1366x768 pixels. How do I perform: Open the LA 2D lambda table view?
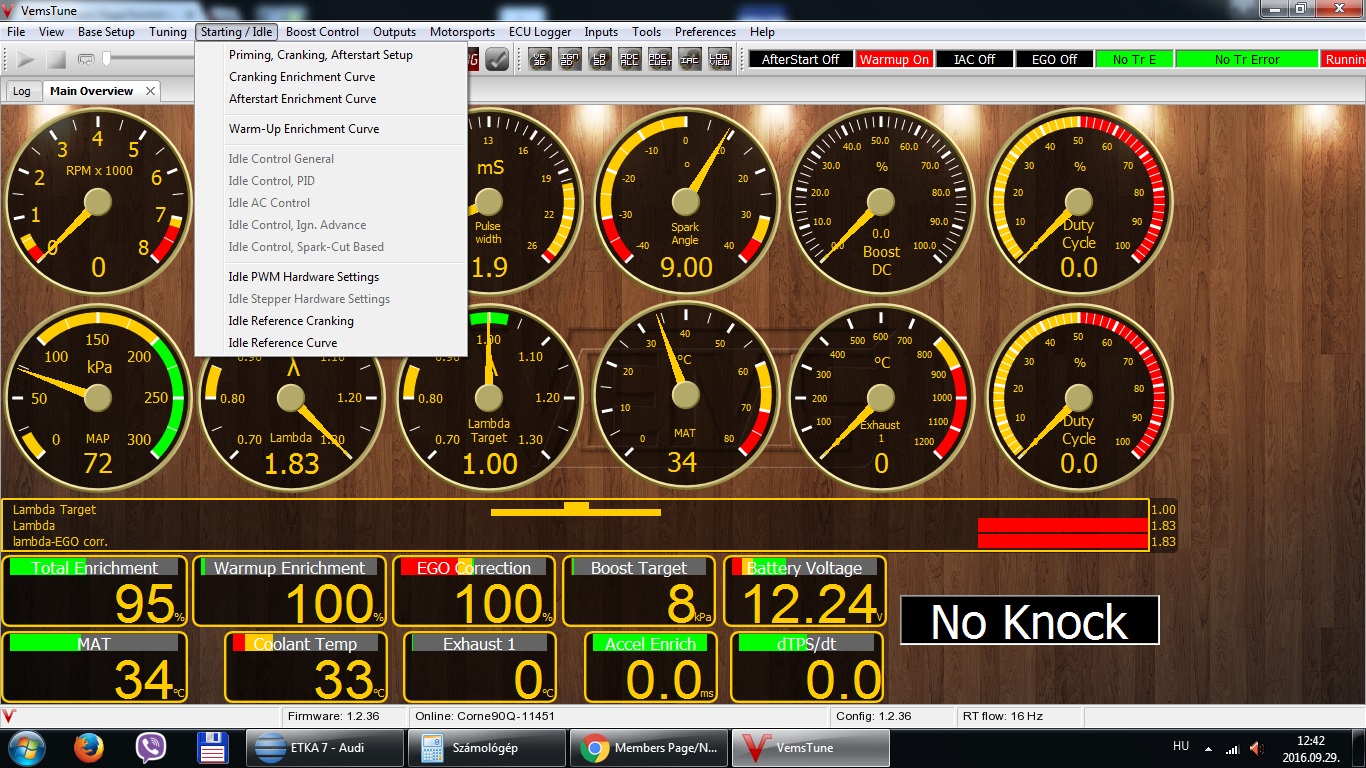click(600, 59)
